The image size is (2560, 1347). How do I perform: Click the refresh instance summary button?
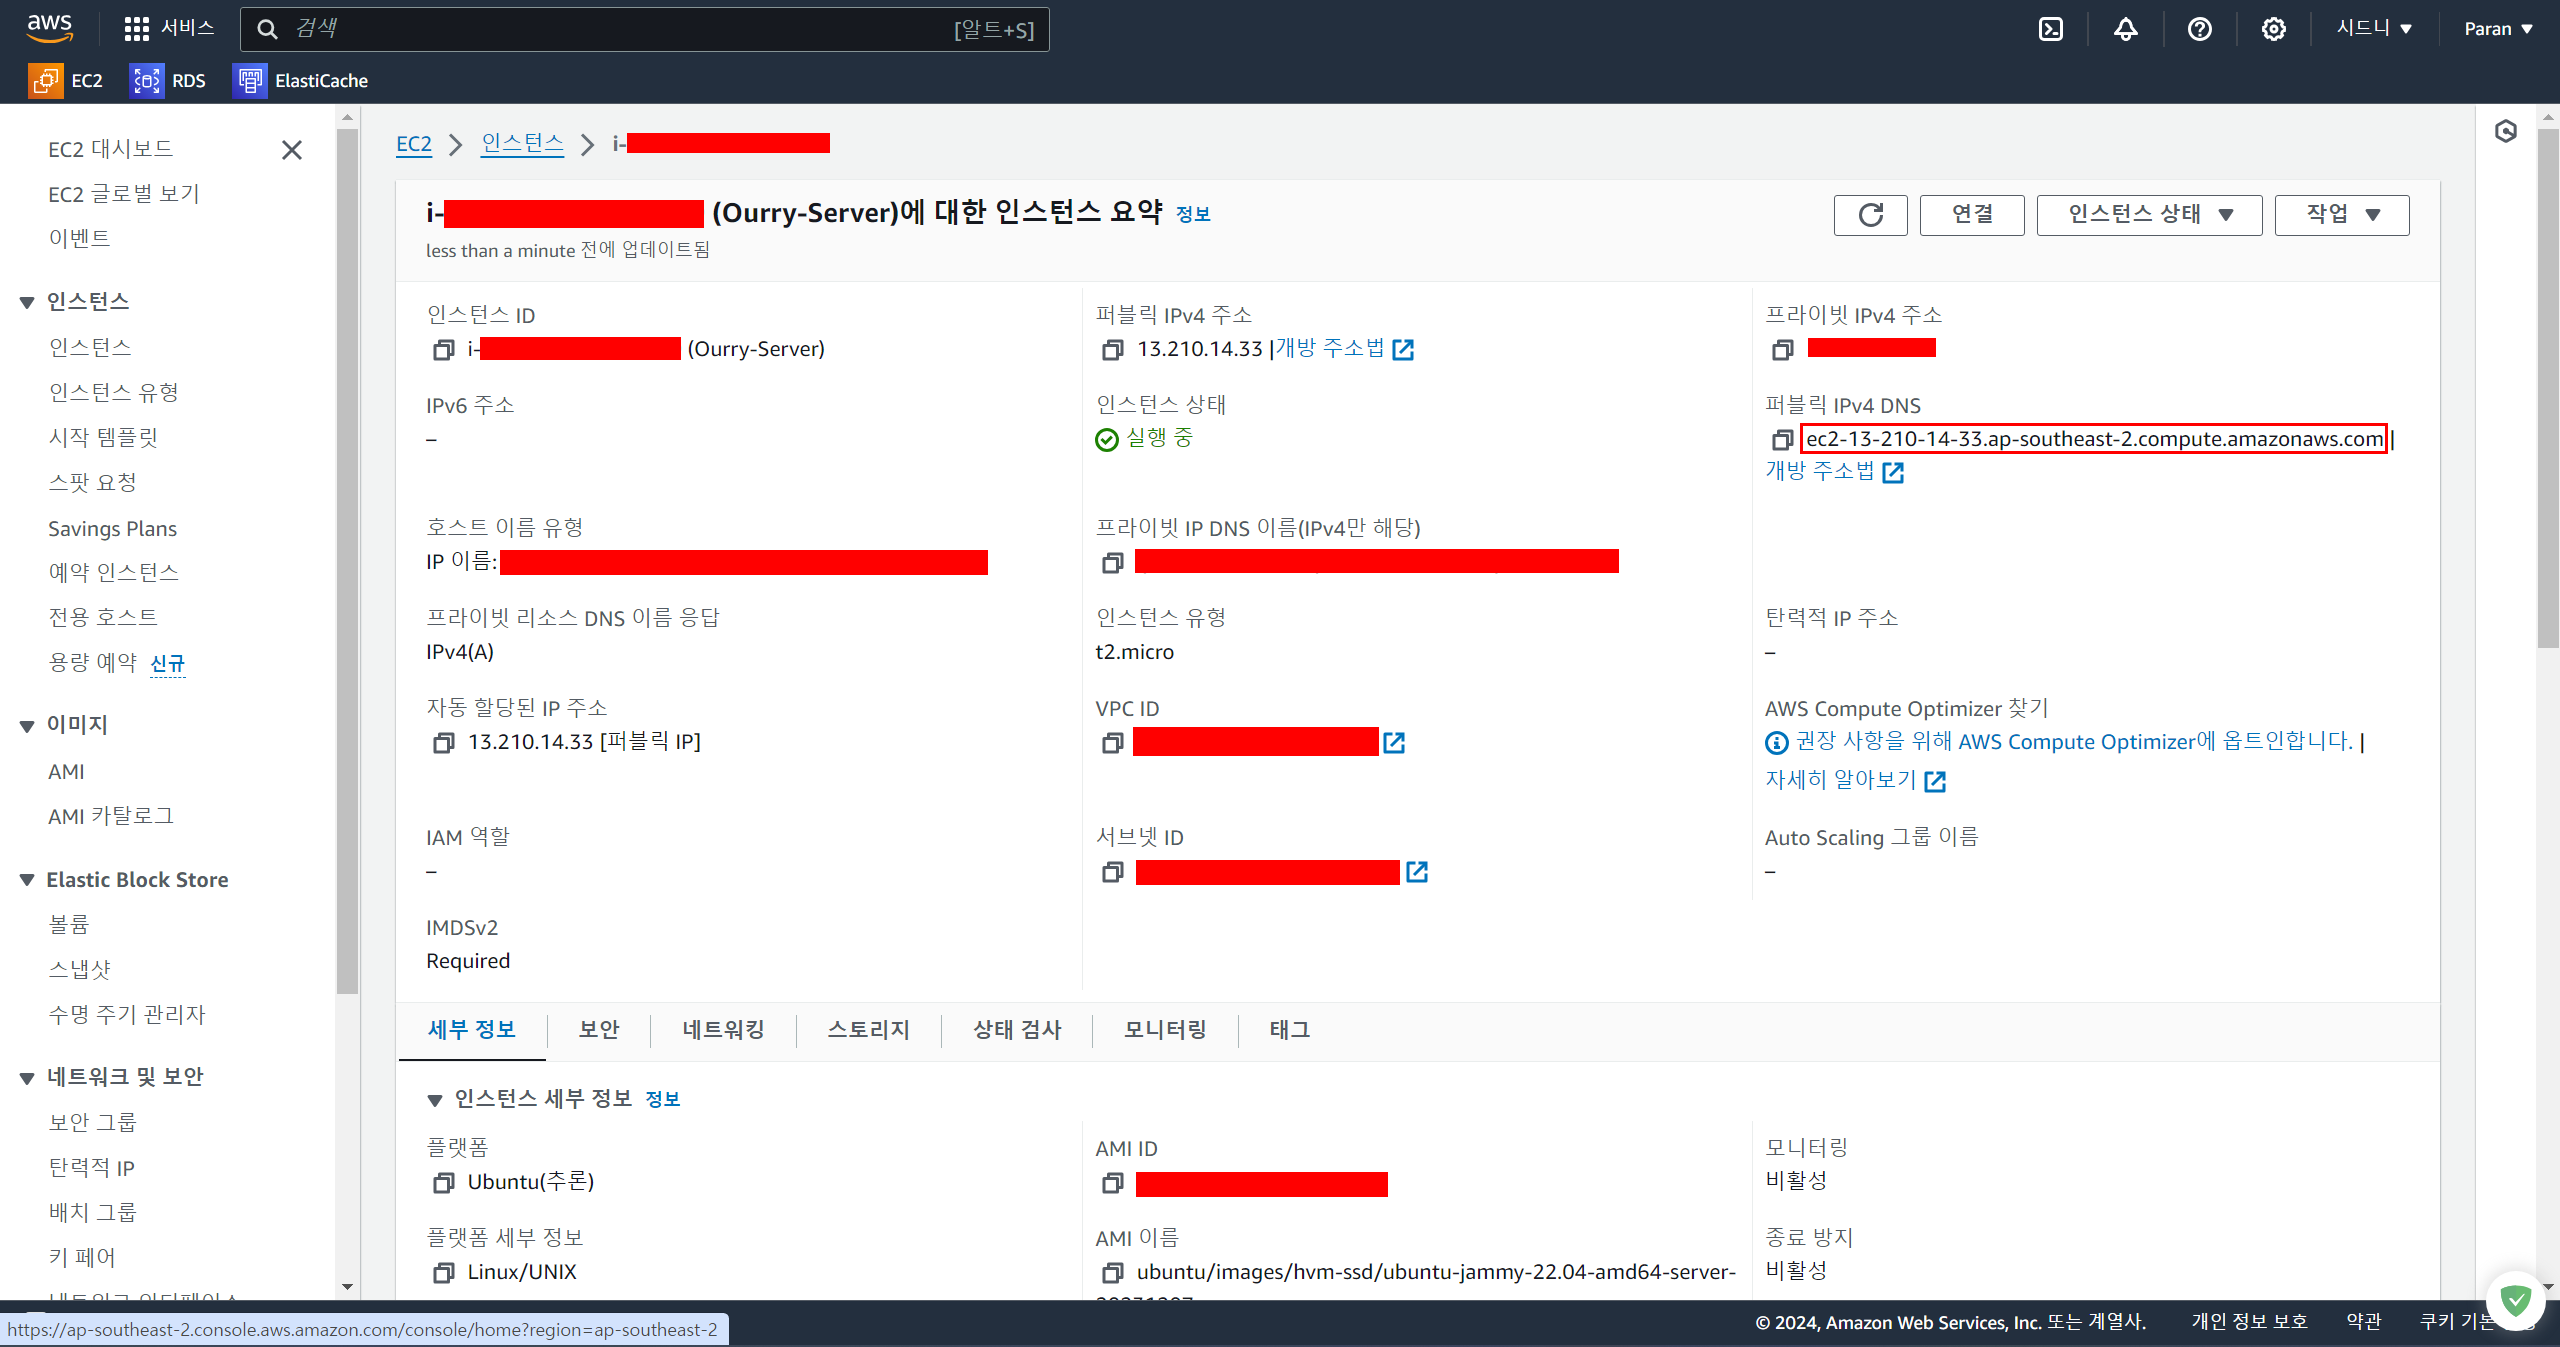[x=1870, y=215]
